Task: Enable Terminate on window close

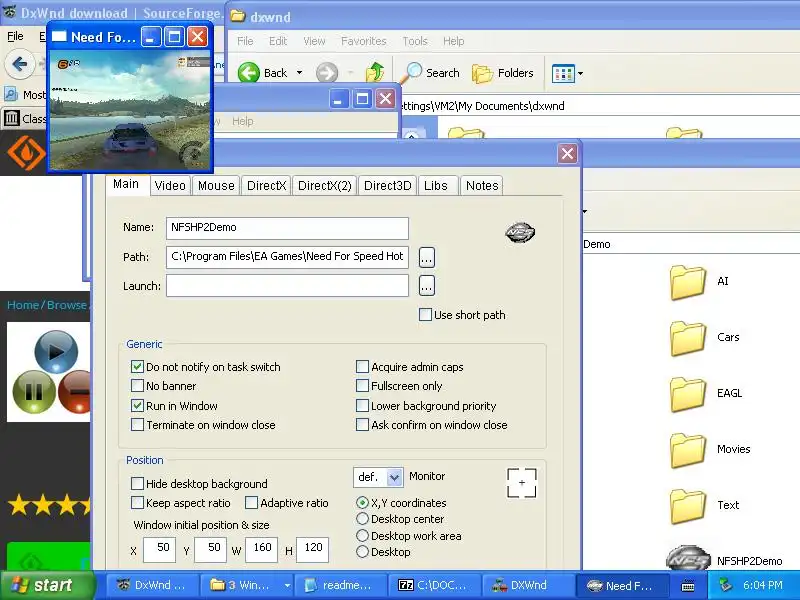Action: pos(137,424)
